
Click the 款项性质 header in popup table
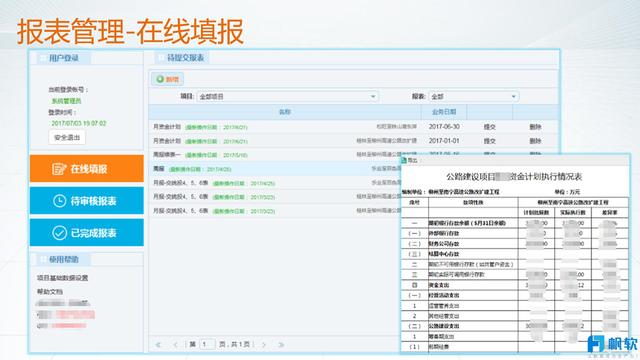point(473,202)
